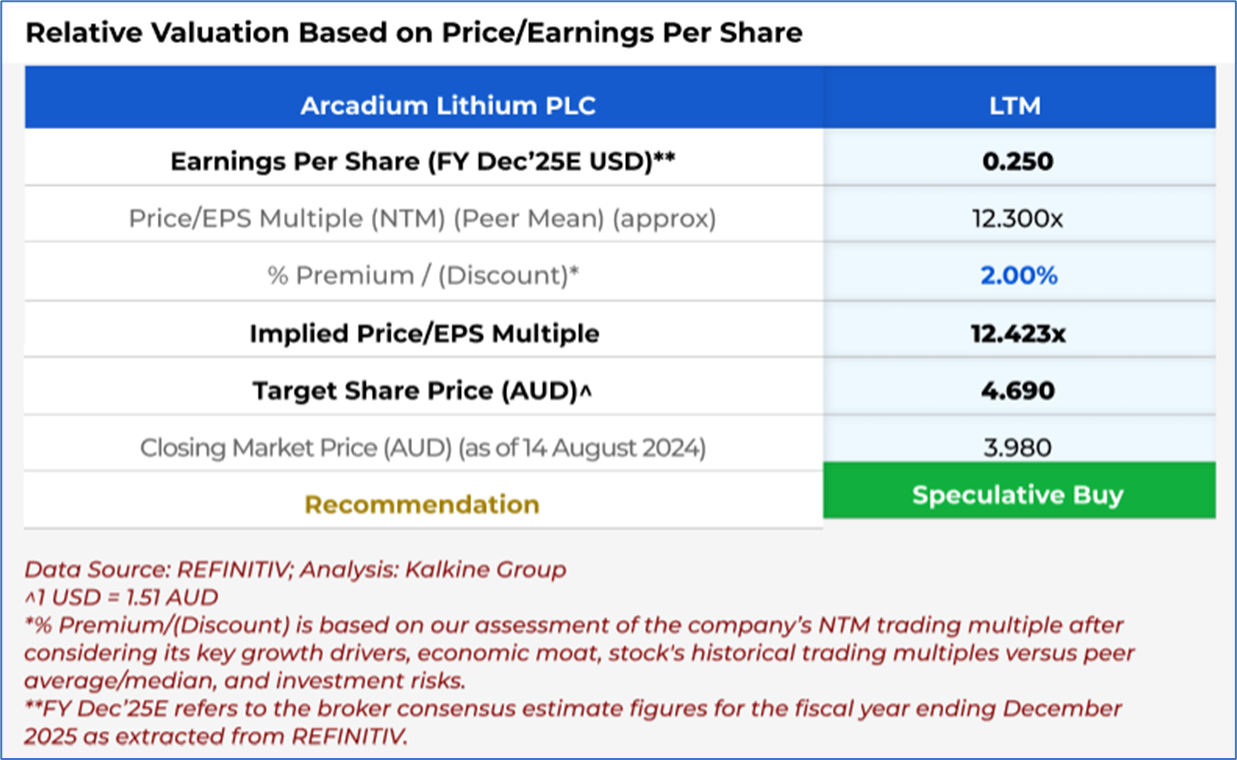Click the 4.690 target price value
Viewport: 1237px width, 760px height.
click(1017, 390)
